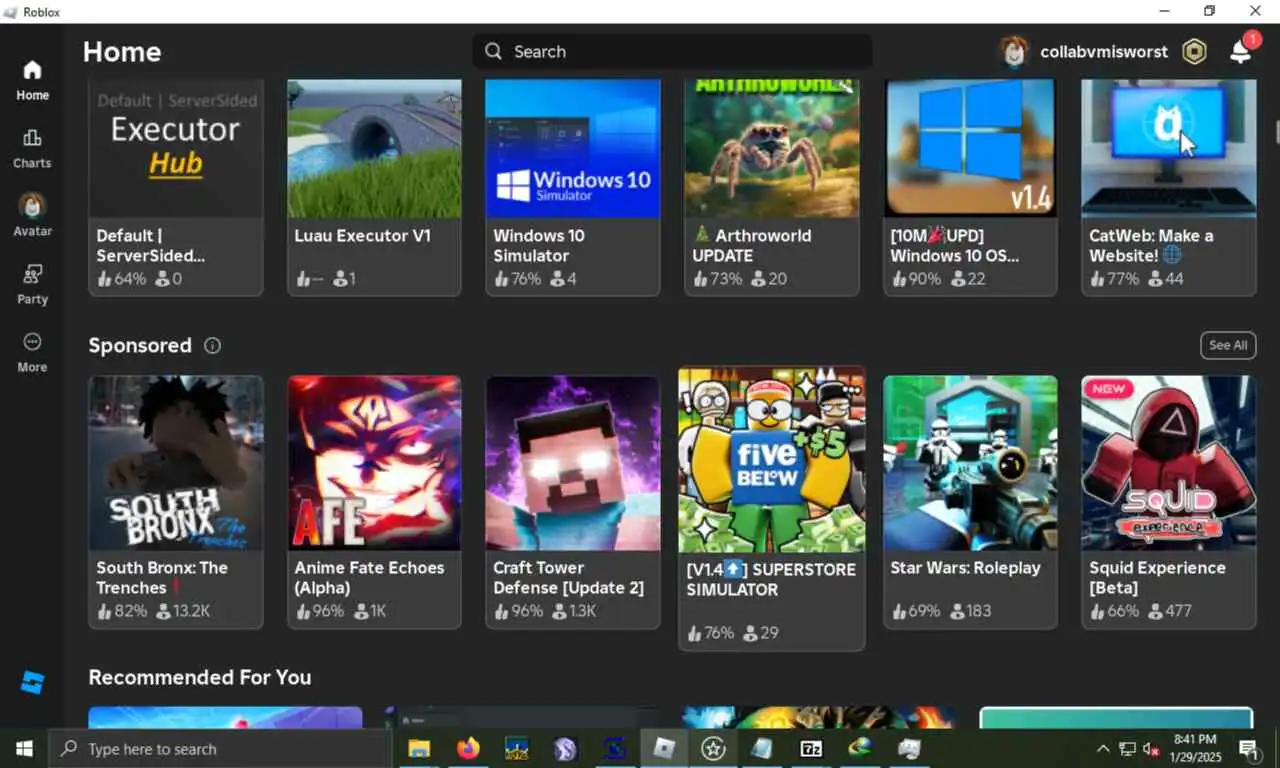
Task: Open the More menu in sidebar
Action: [x=32, y=352]
